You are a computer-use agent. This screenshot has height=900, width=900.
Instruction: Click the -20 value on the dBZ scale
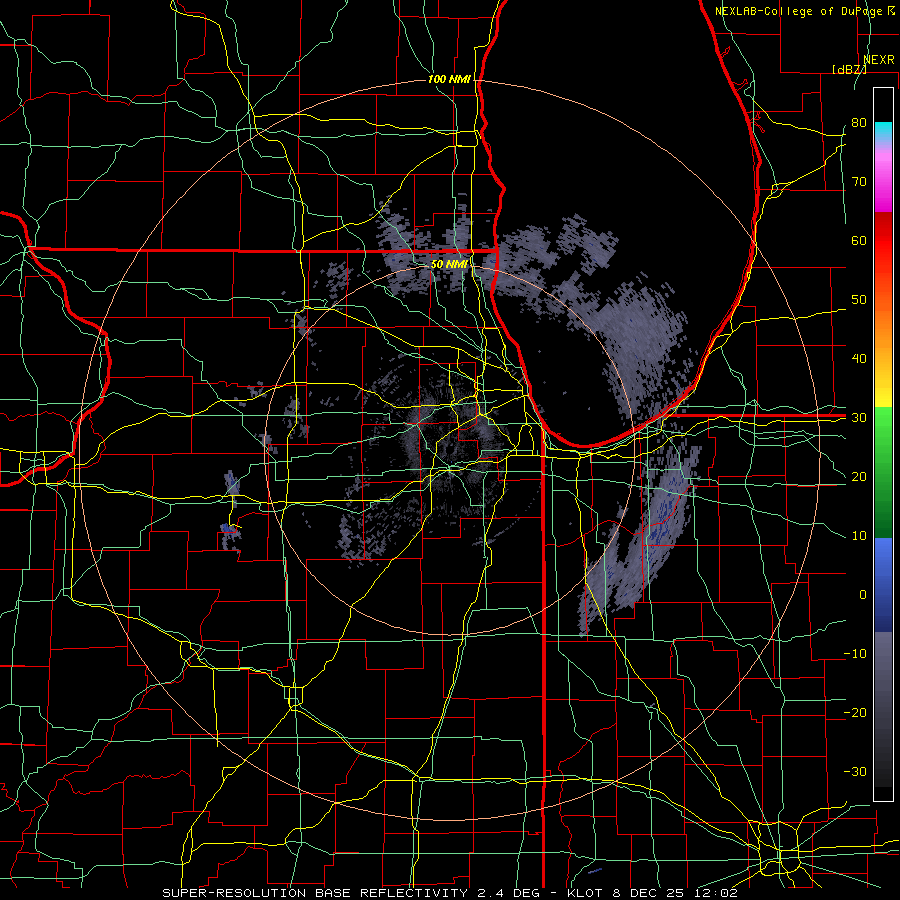[855, 712]
